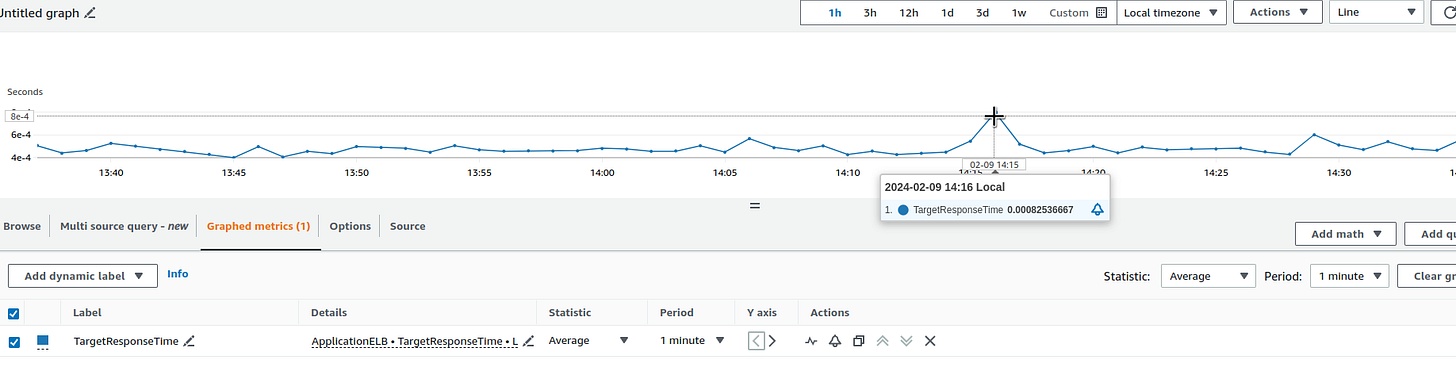The width and height of the screenshot is (1456, 374).
Task: Edit the graph title with pencil icon
Action: [90, 13]
